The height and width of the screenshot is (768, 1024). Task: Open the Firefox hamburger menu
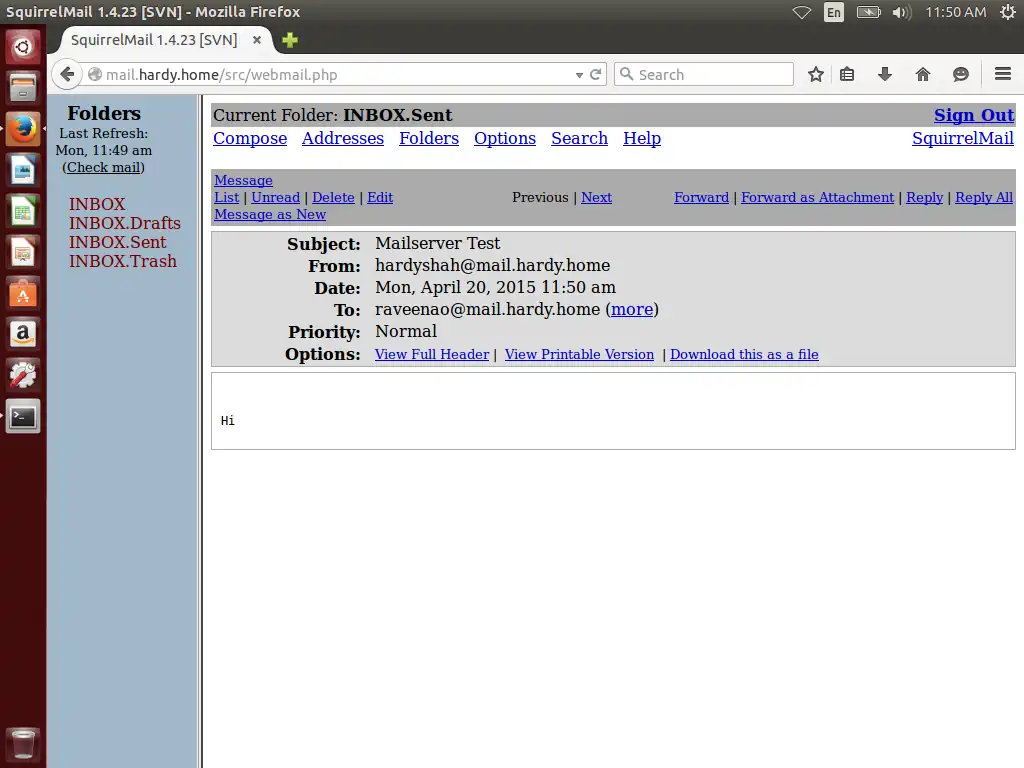(1003, 74)
